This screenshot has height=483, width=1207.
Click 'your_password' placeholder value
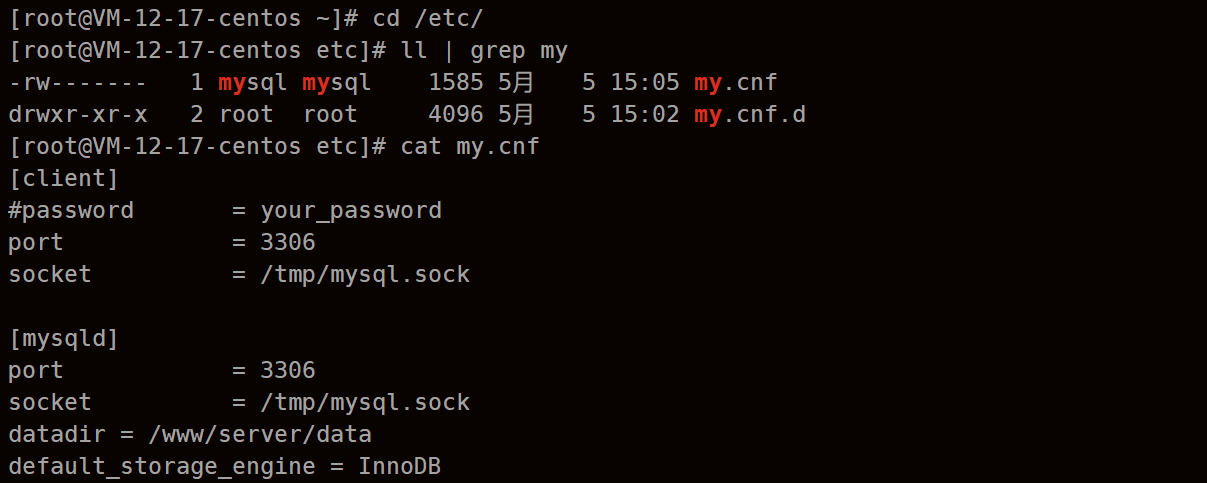[x=351, y=210]
